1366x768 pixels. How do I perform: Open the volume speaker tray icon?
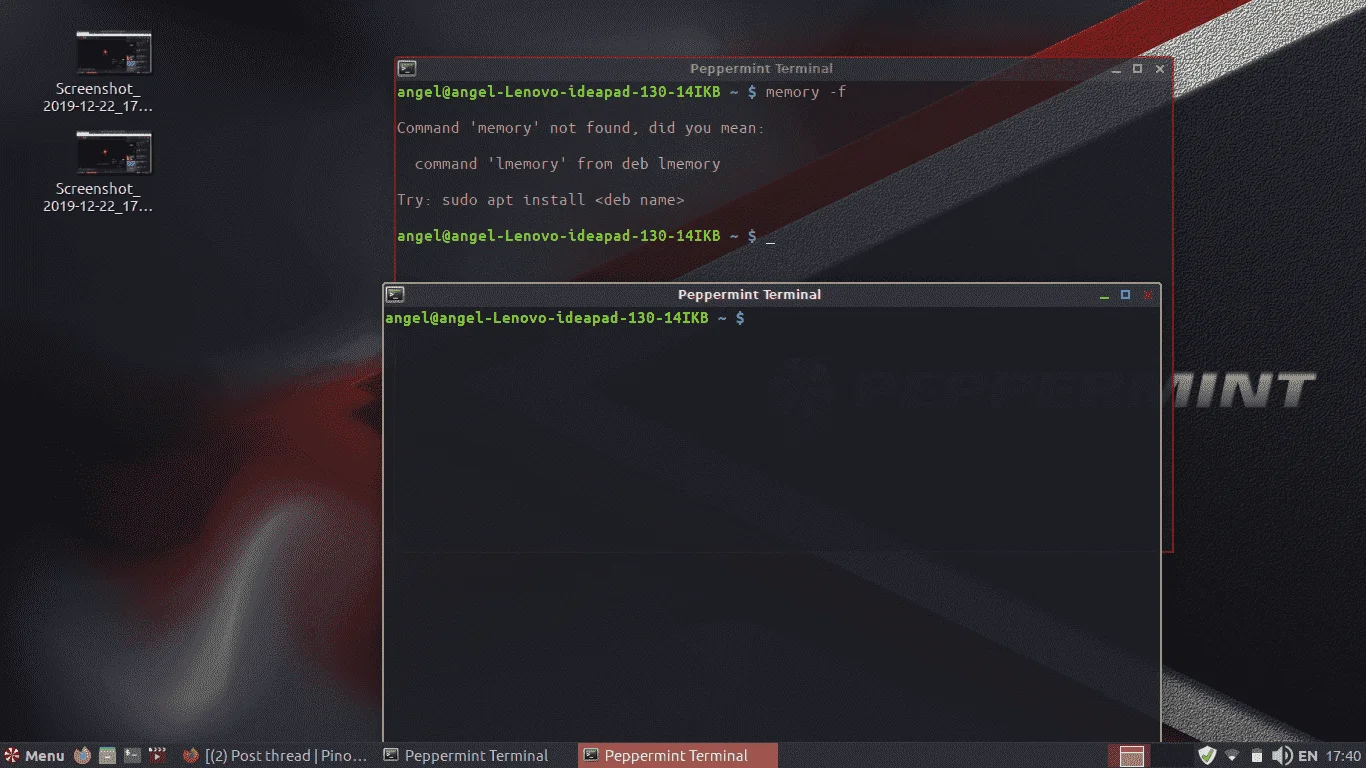(1281, 755)
